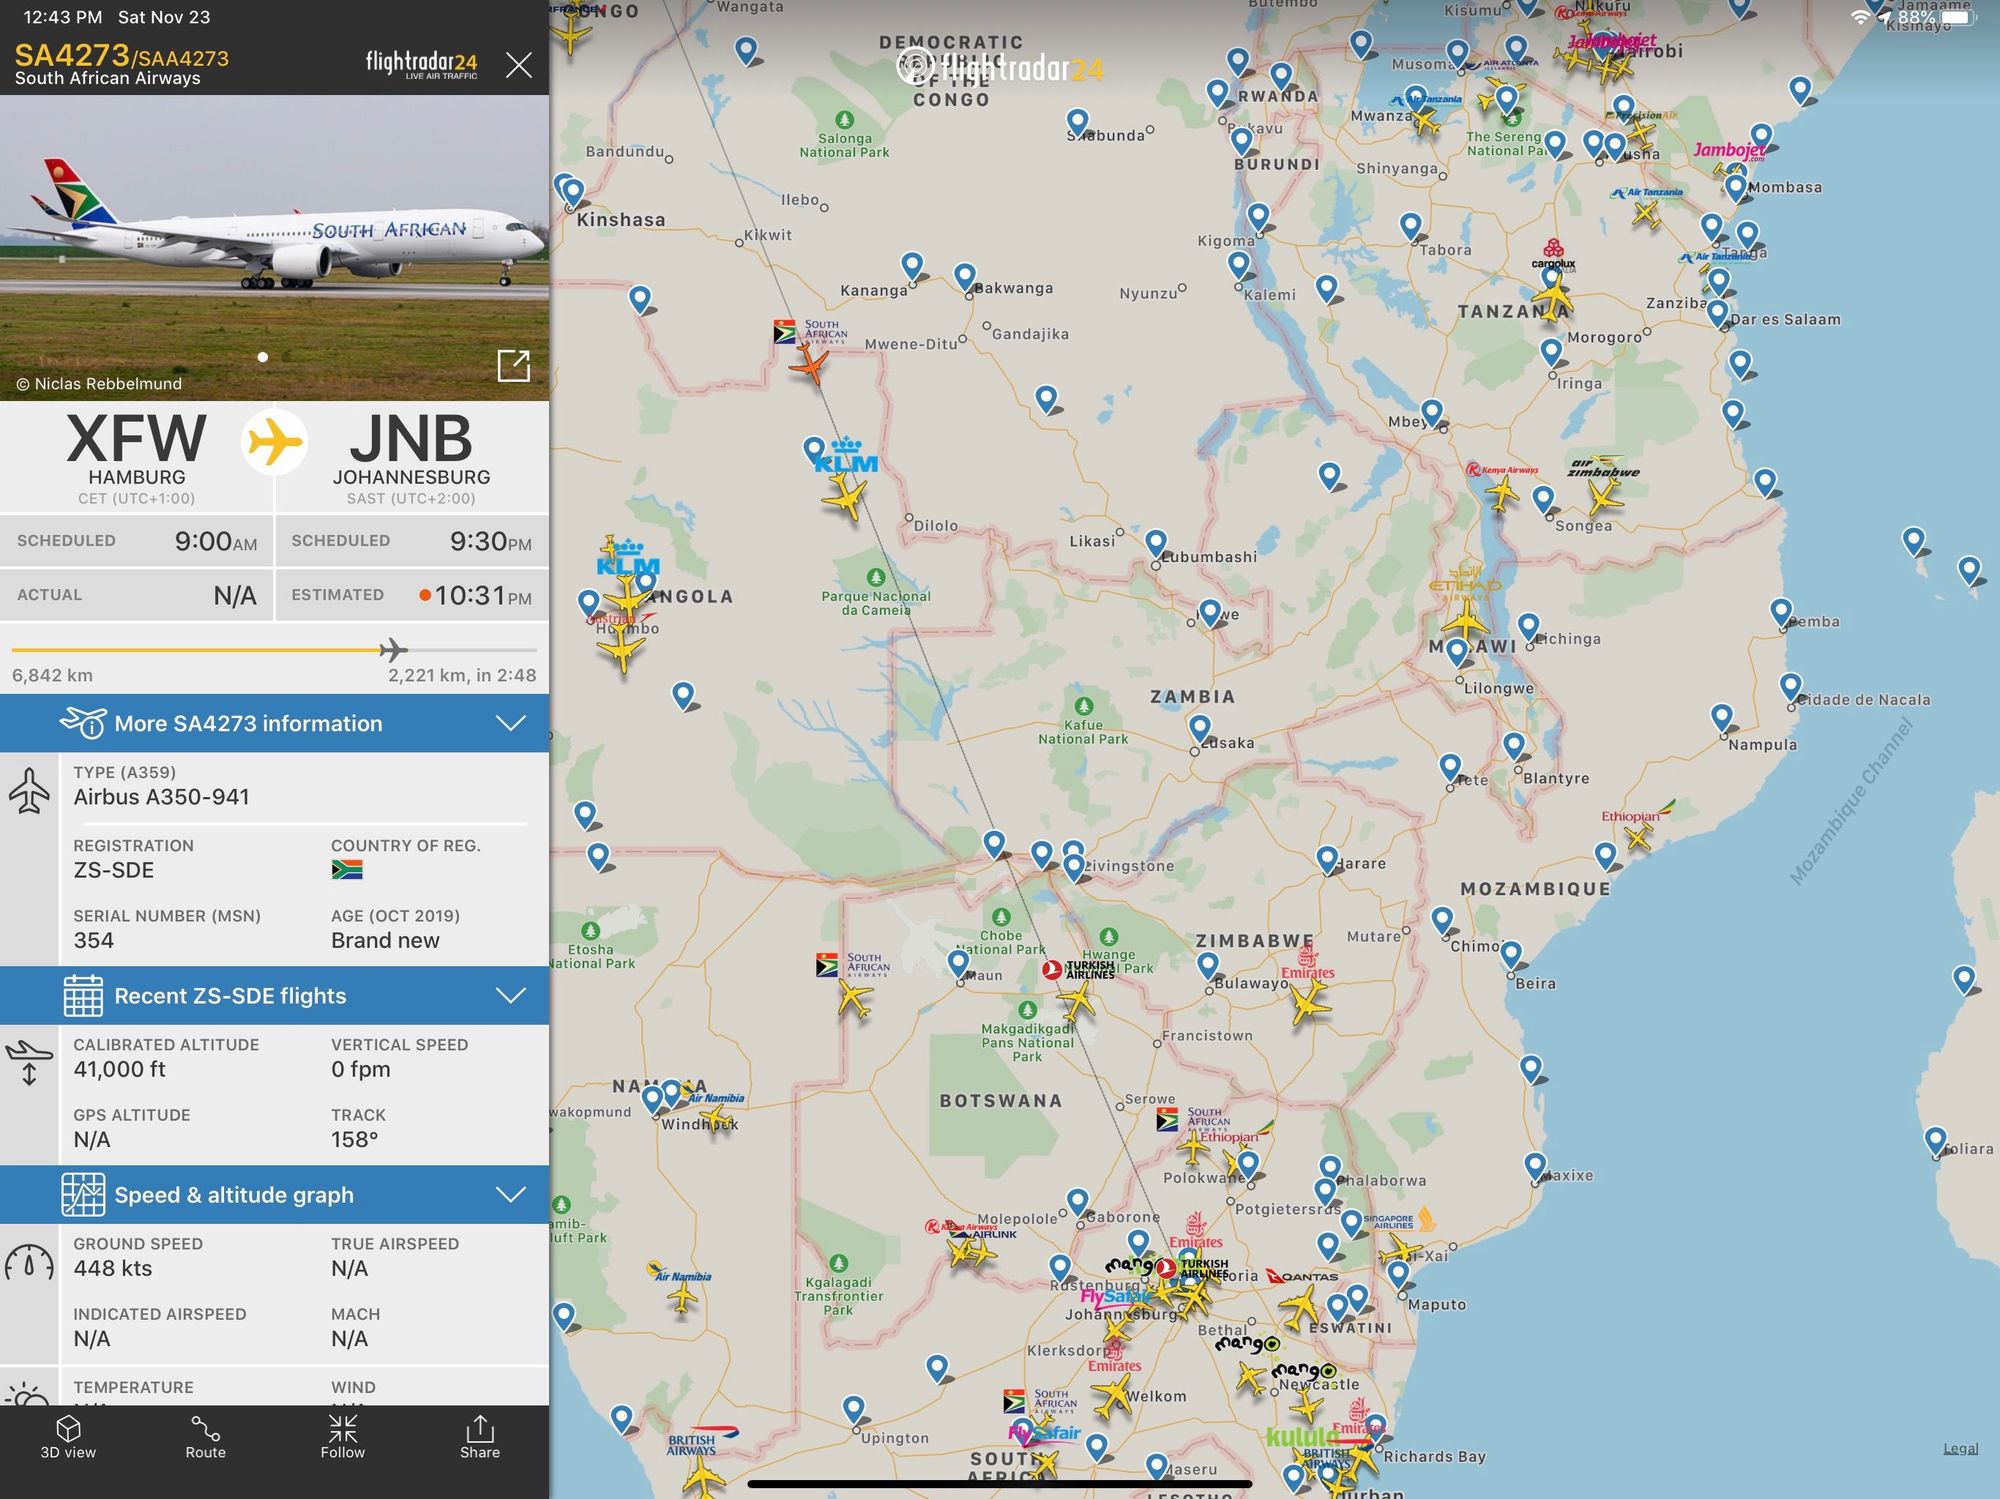Screen dimensions: 2000x1499
Task: Tap the flight progress bar plane marker
Action: pos(393,651)
